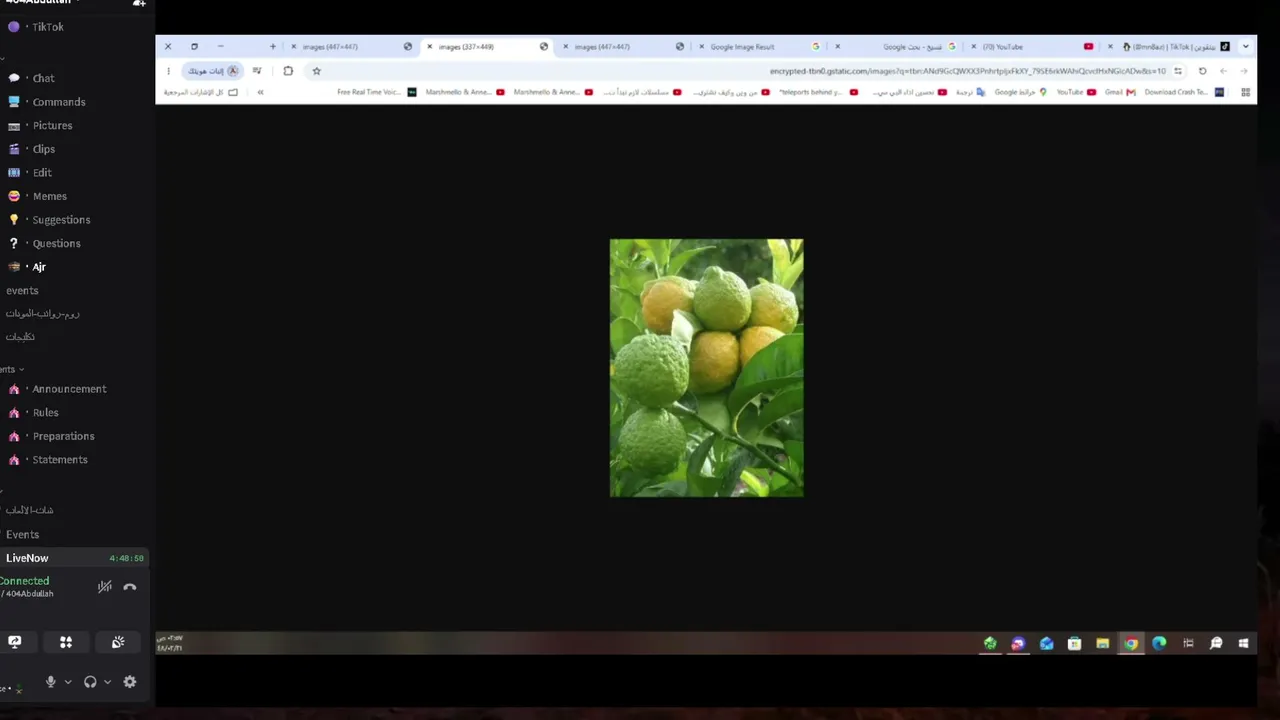Open the soundboard button

(x=118, y=642)
